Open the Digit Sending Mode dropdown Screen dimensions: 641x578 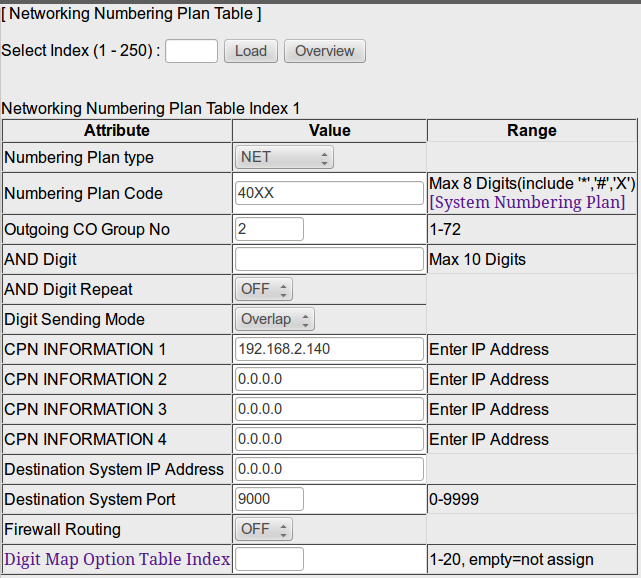275,319
